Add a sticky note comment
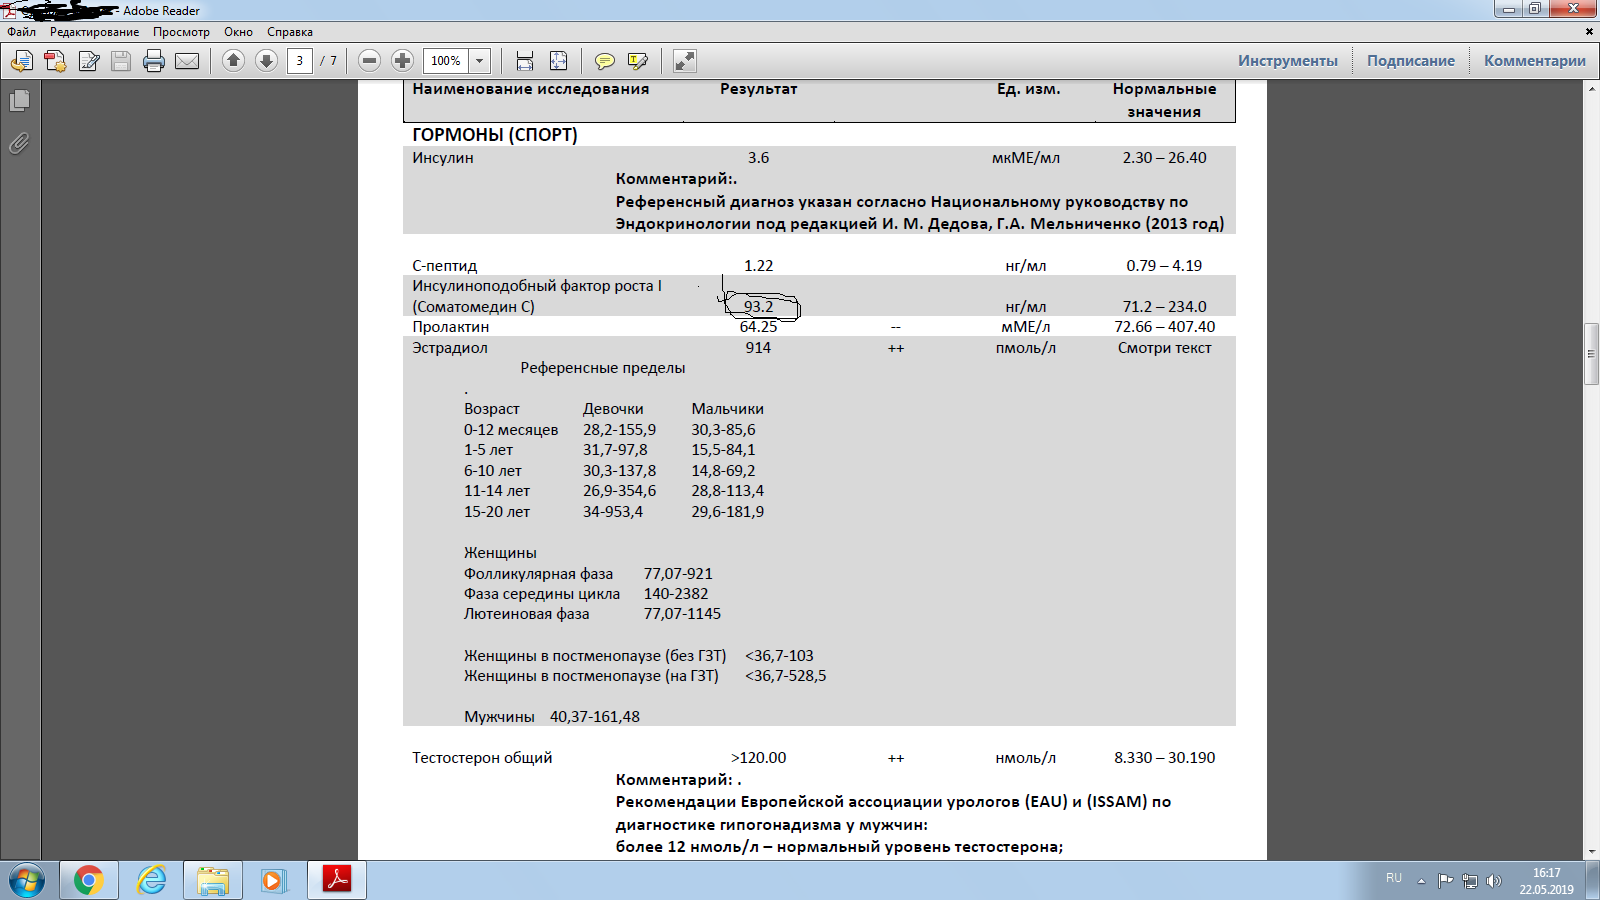The height and width of the screenshot is (900, 1600). pos(604,61)
